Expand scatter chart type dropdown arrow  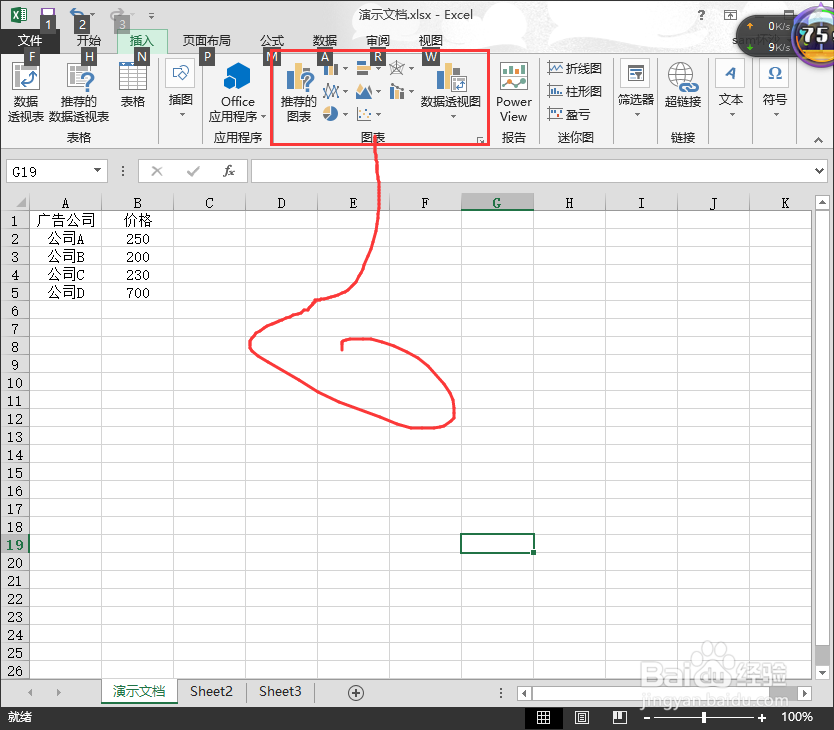(x=379, y=114)
